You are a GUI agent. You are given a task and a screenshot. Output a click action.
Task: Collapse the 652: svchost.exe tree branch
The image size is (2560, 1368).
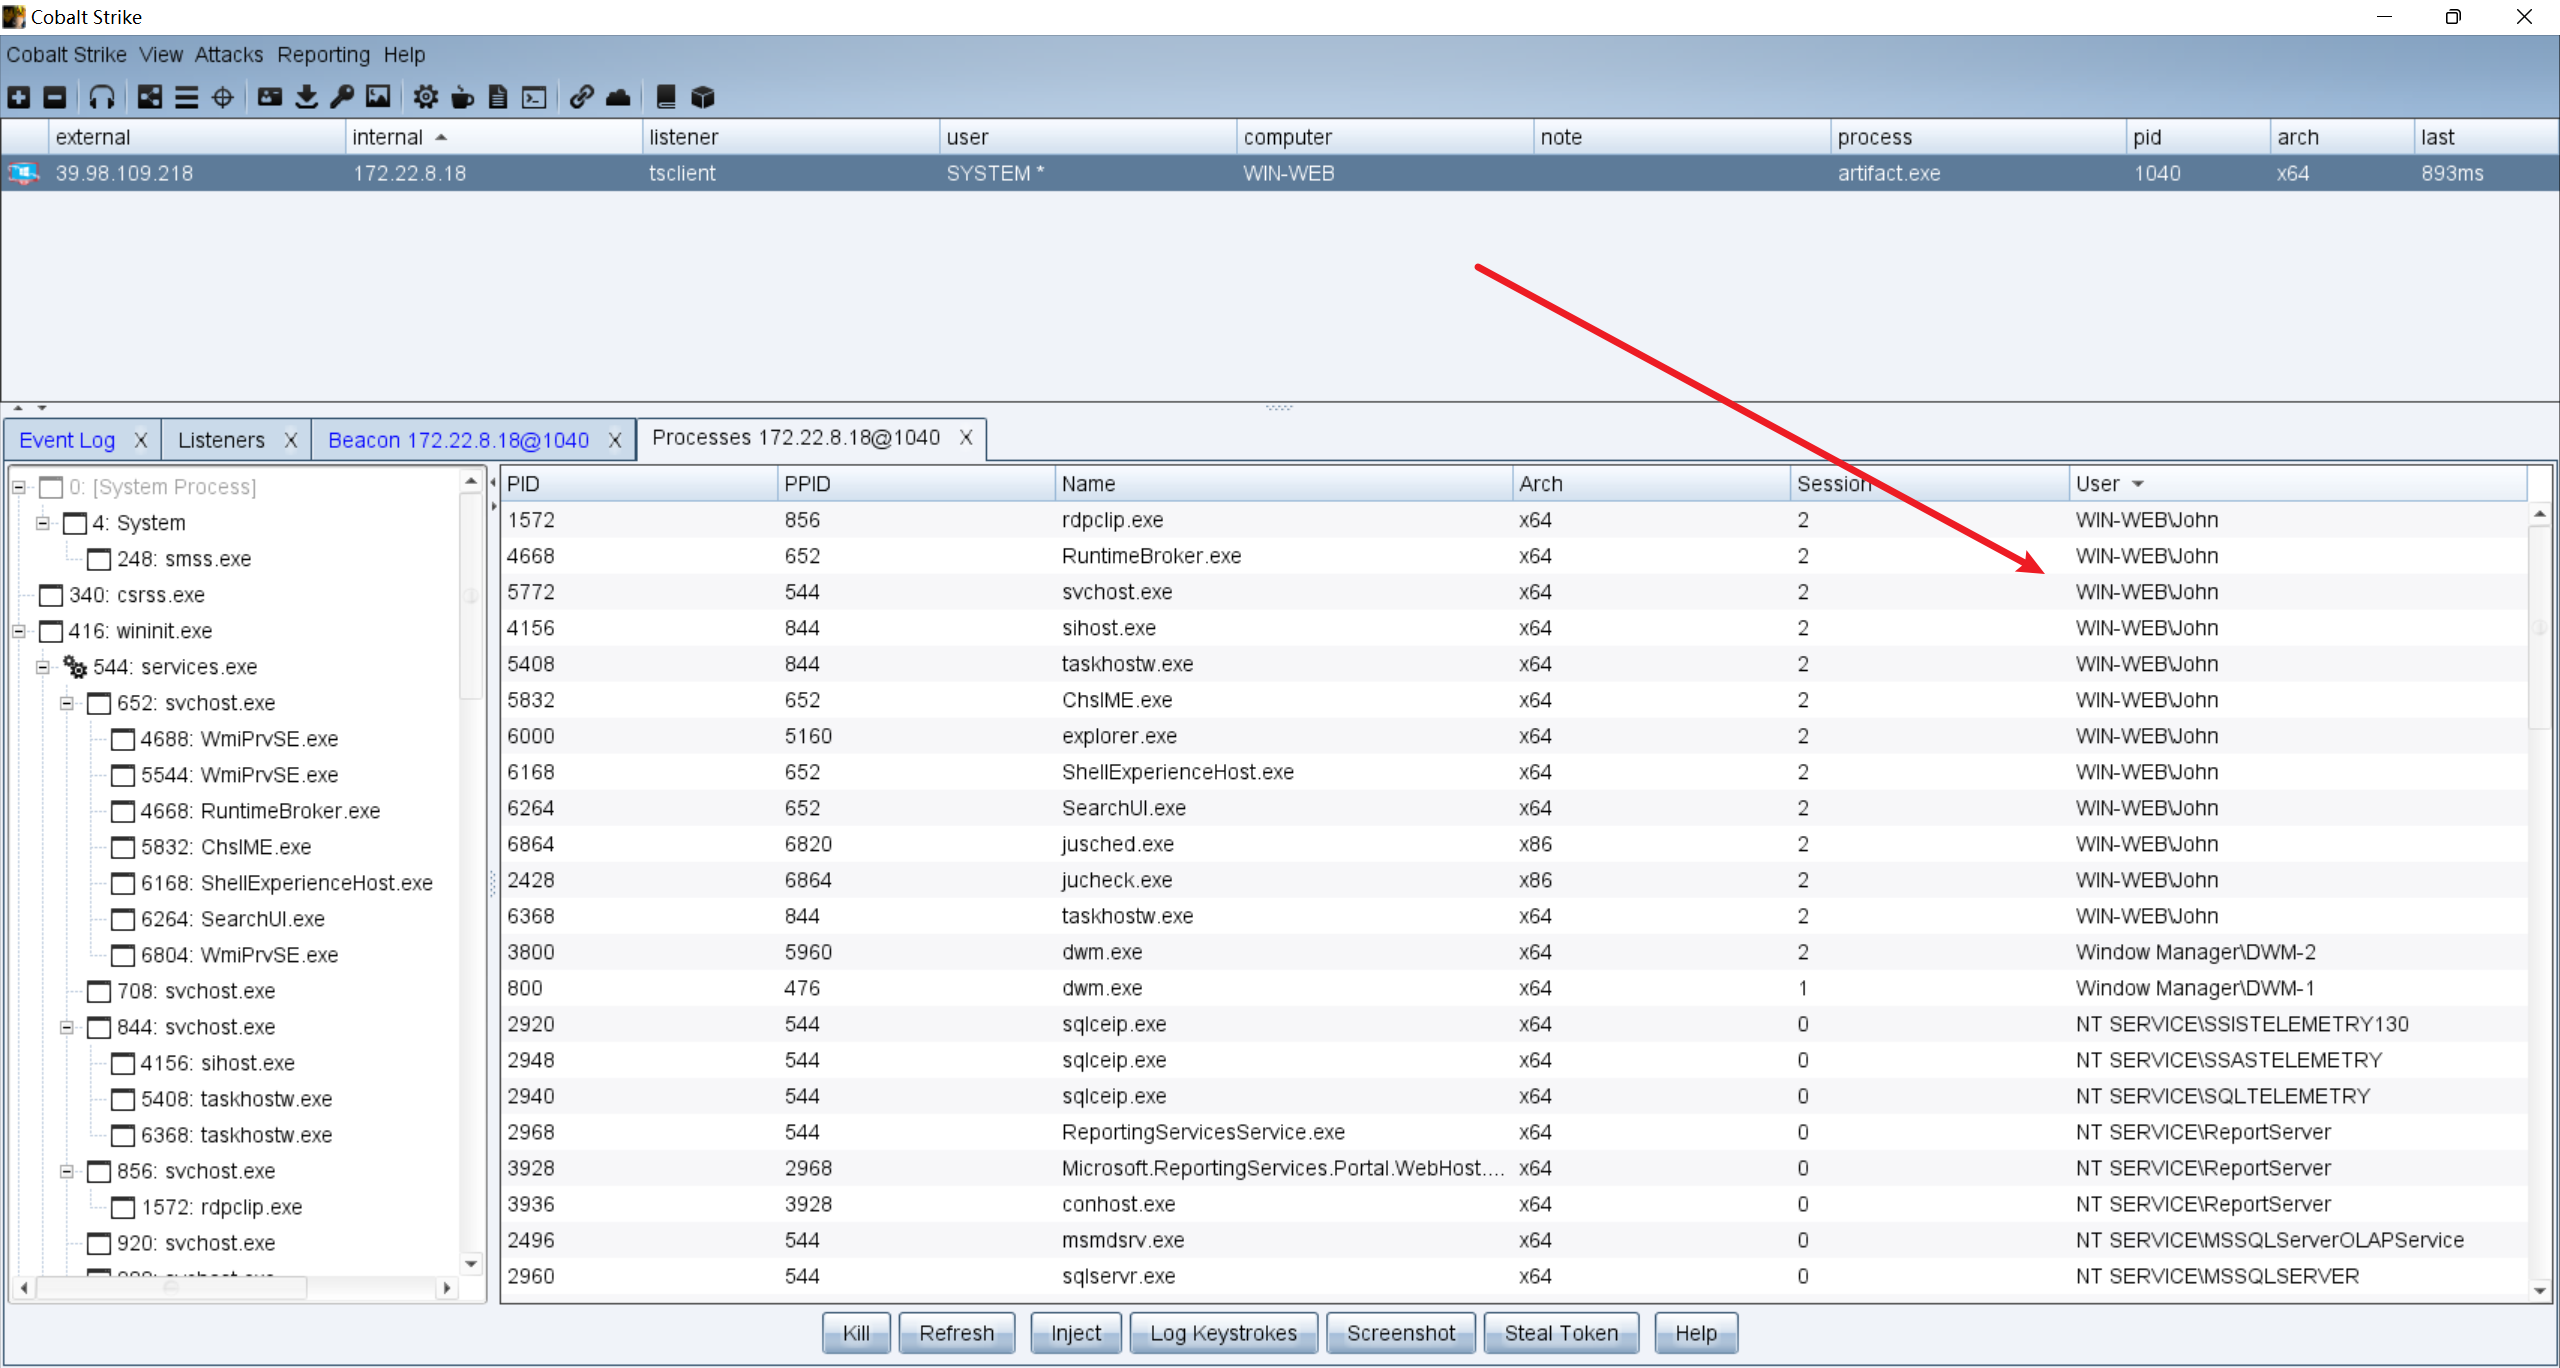(67, 703)
